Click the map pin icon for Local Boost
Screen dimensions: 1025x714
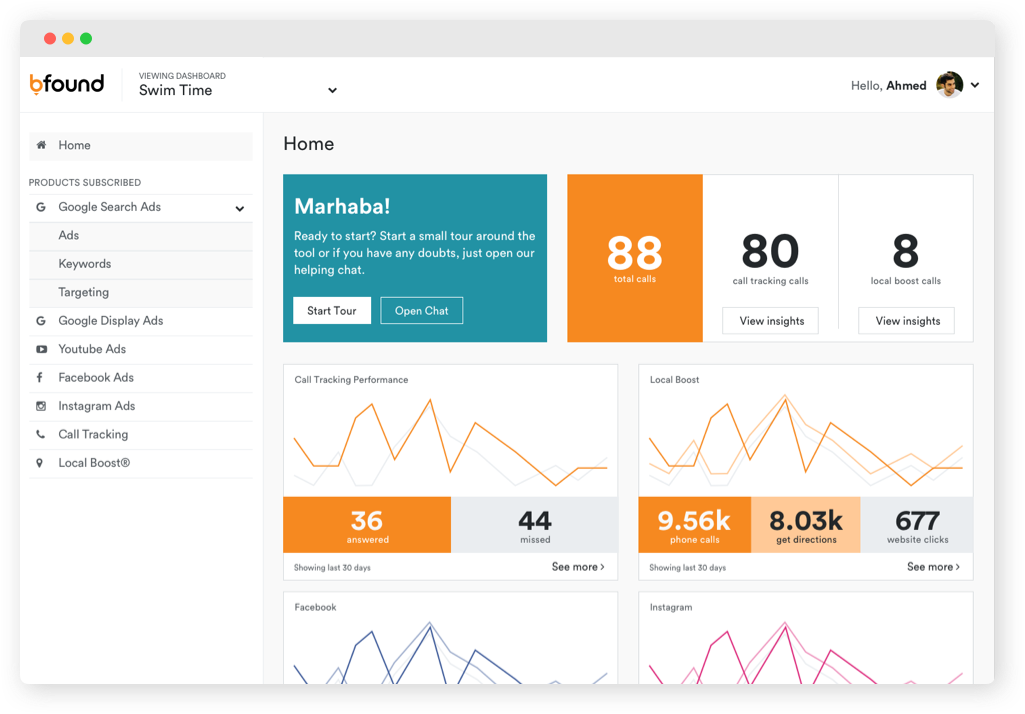tap(40, 463)
